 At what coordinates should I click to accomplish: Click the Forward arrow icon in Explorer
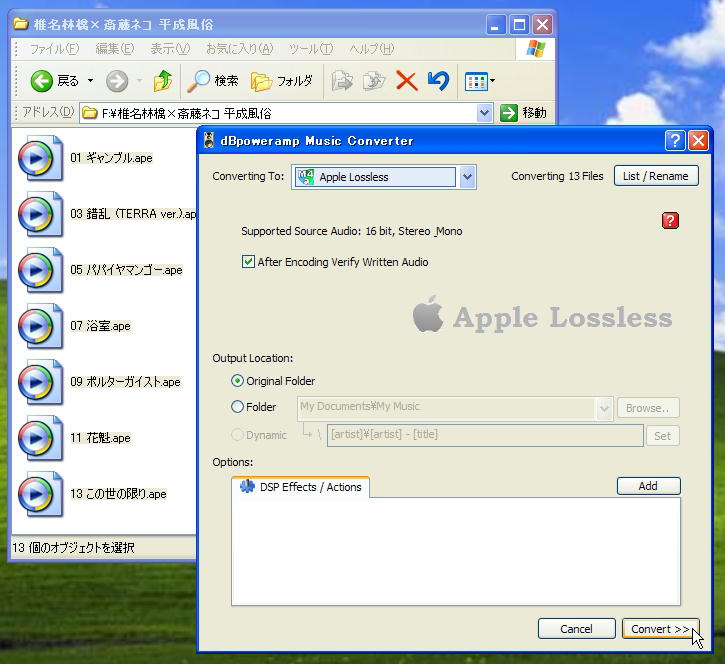click(x=117, y=81)
